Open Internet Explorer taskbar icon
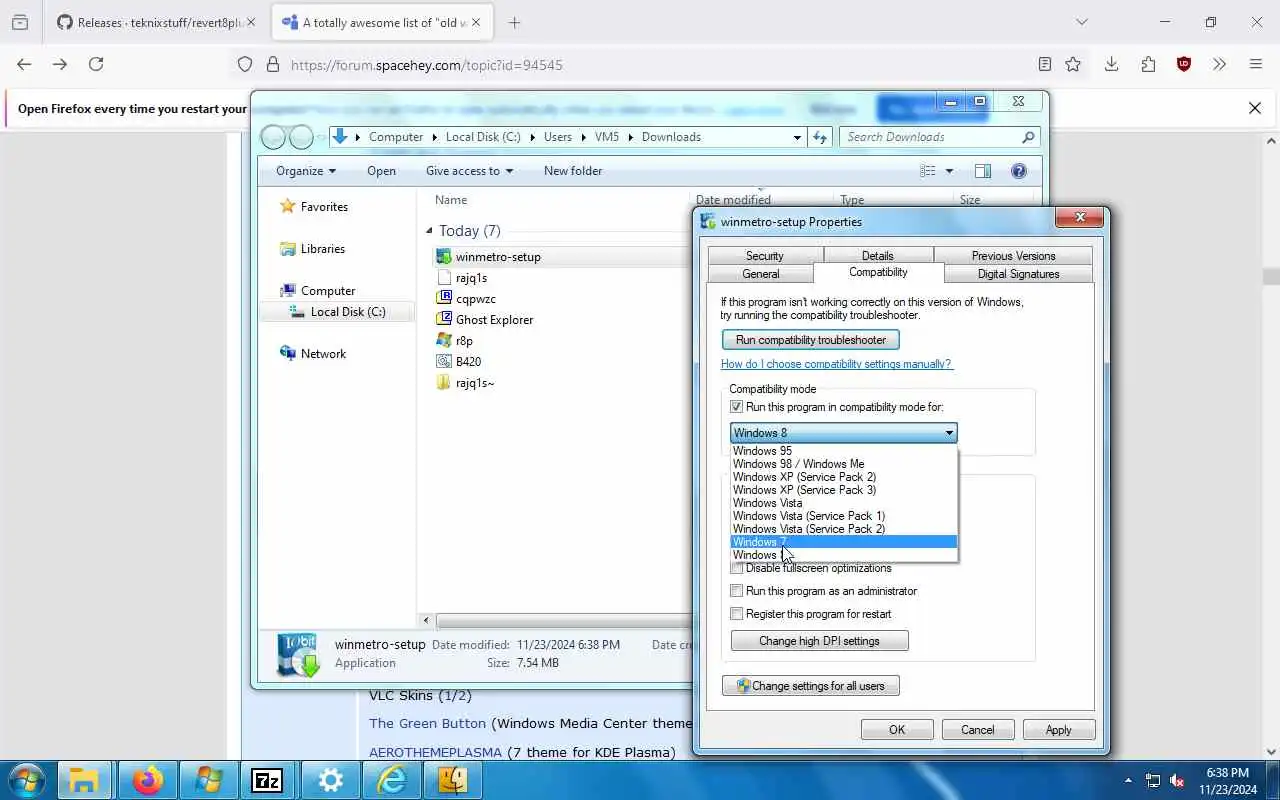This screenshot has width=1280, height=800. (391, 780)
